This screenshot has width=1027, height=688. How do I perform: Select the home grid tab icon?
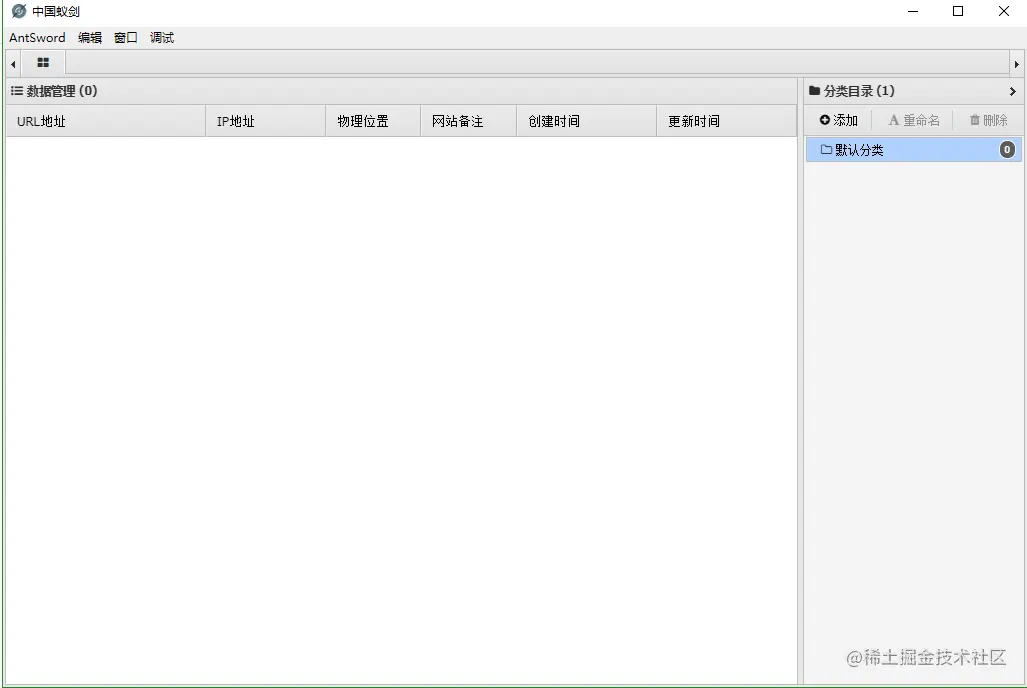43,63
